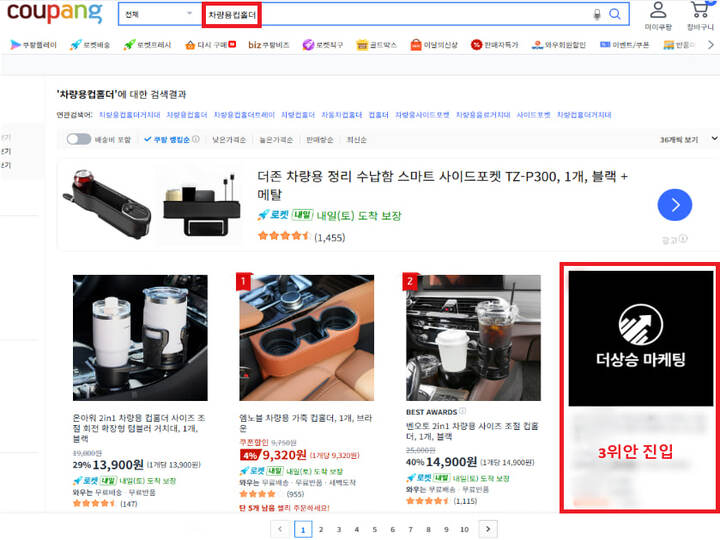Click the microphone voice search icon

click(x=597, y=15)
